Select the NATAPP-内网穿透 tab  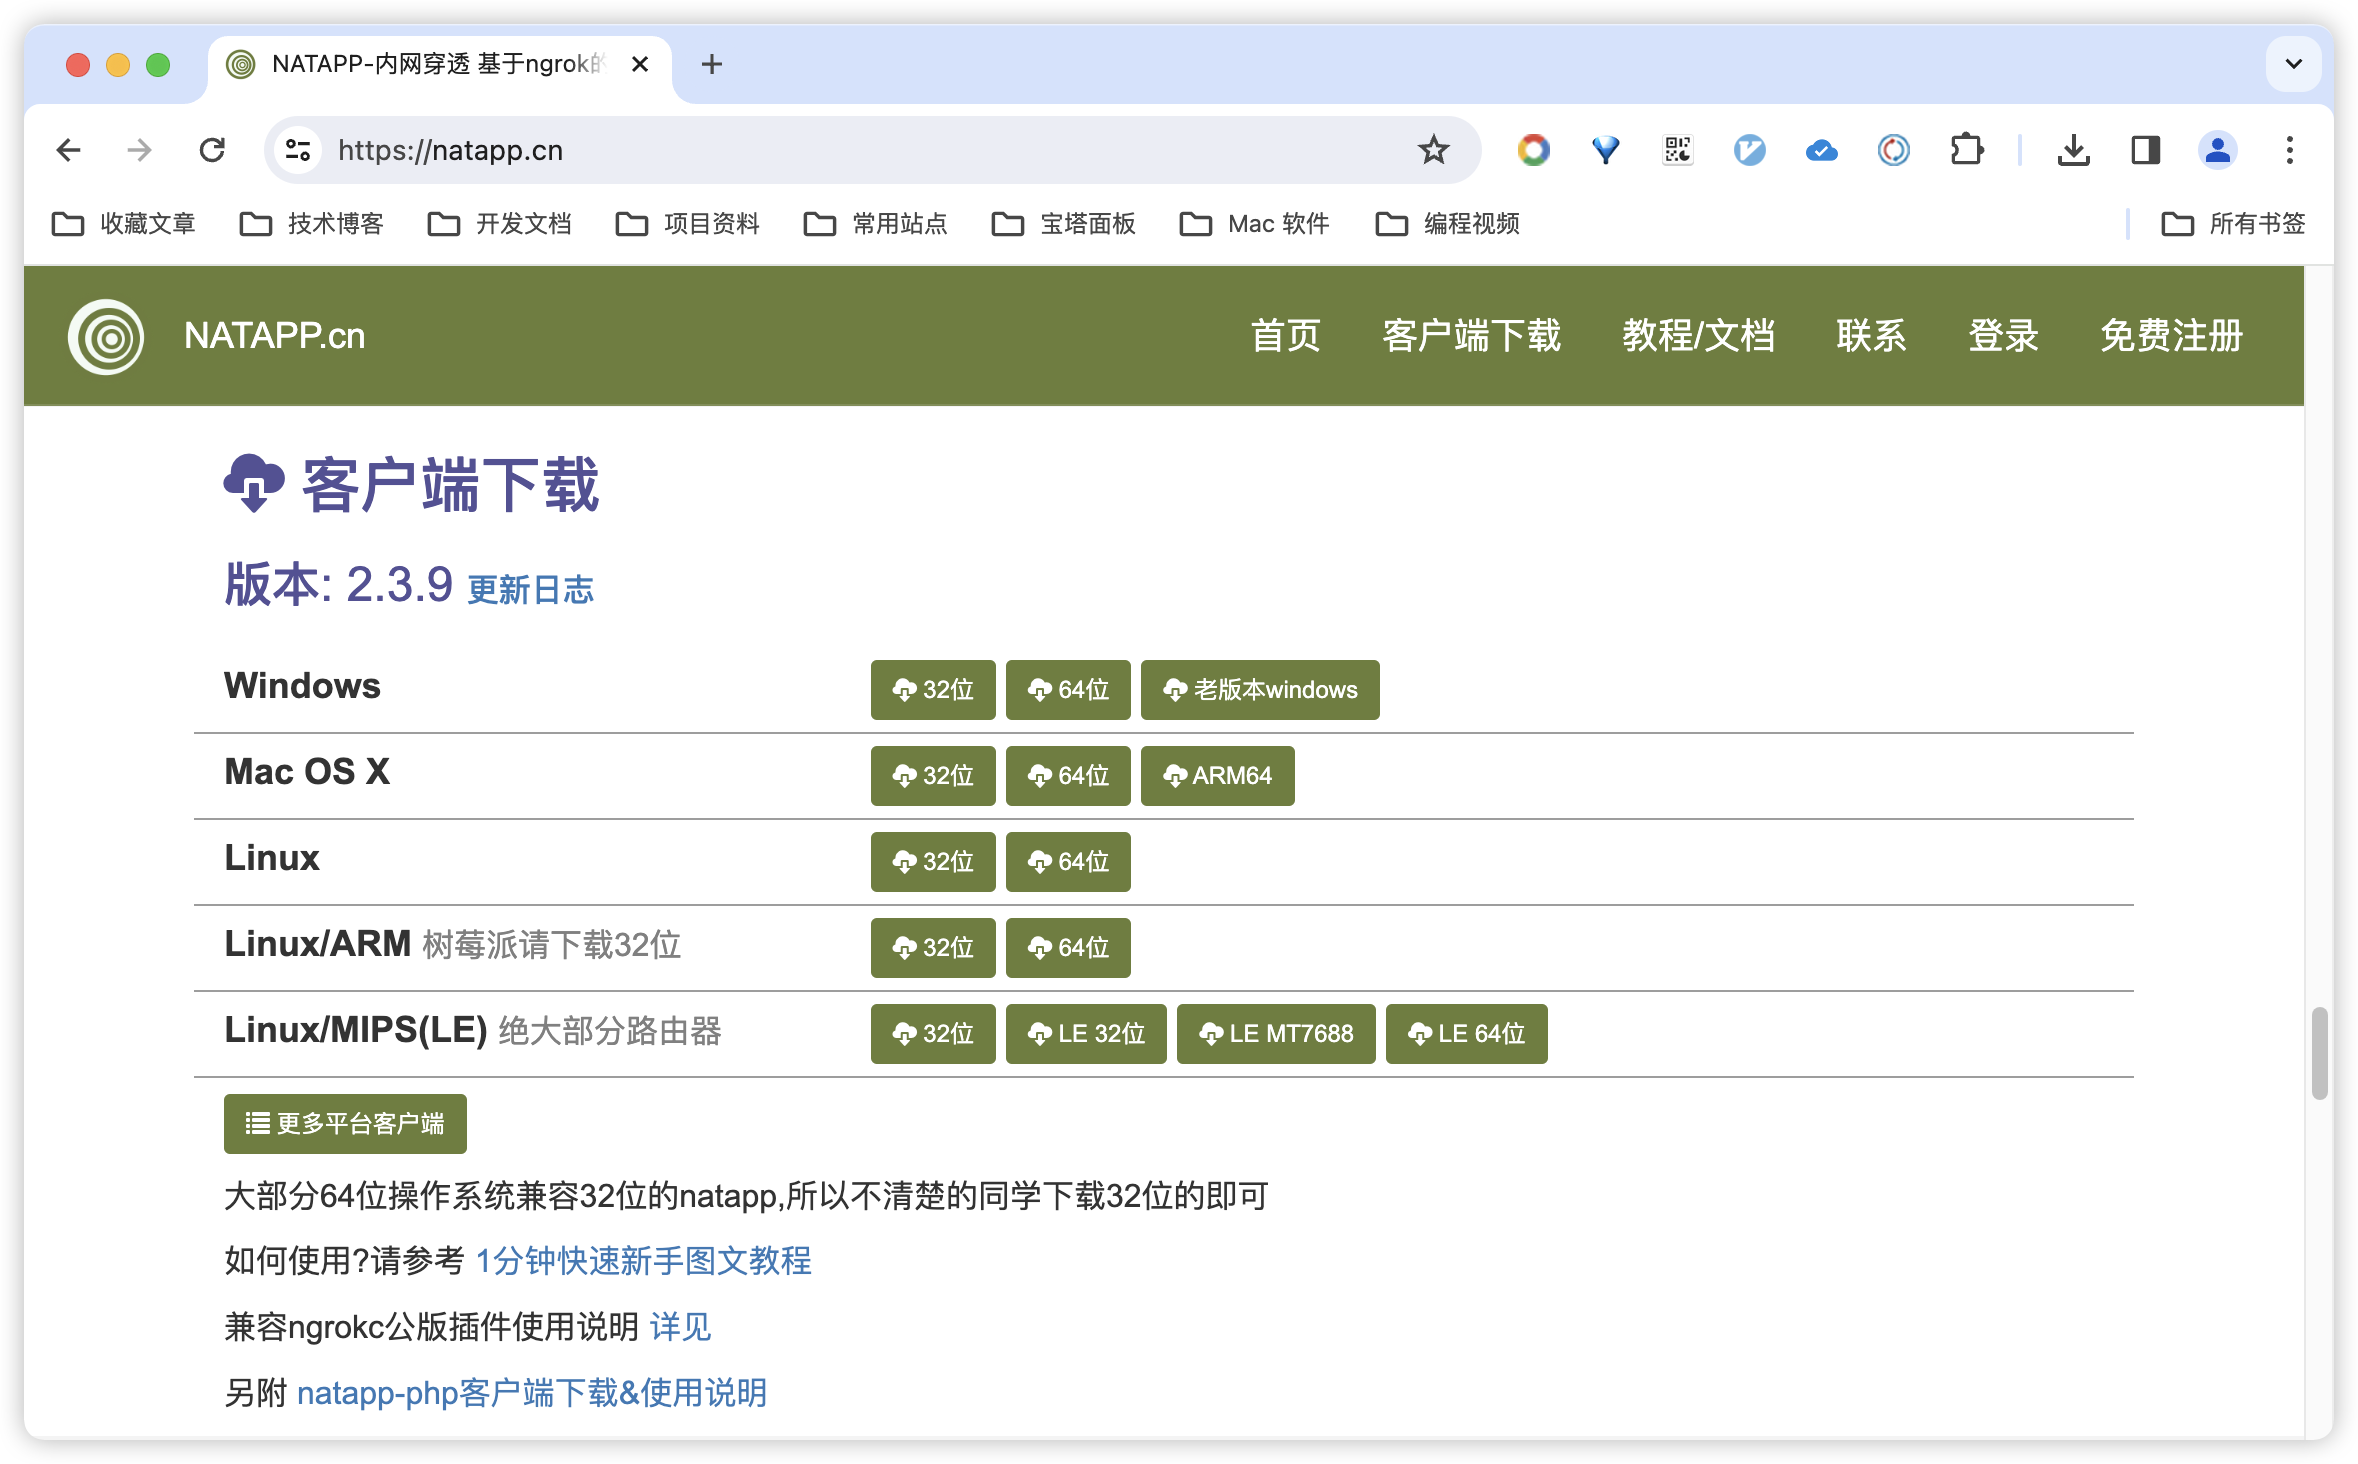pos(440,64)
